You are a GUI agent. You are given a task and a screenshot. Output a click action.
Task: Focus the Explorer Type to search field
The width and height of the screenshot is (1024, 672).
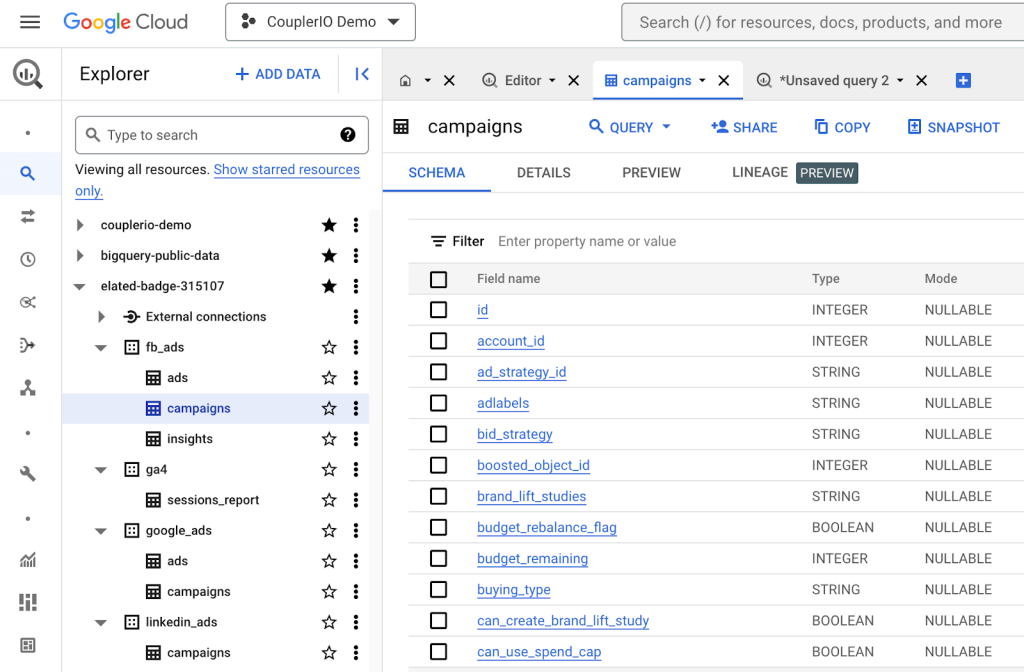221,135
